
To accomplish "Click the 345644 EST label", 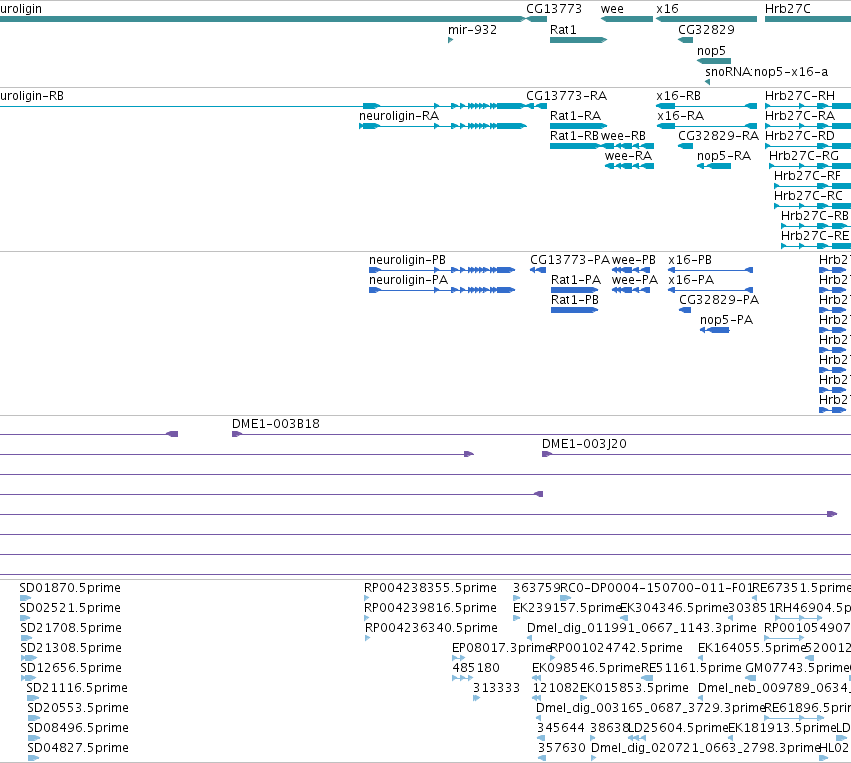I will pos(561,728).
